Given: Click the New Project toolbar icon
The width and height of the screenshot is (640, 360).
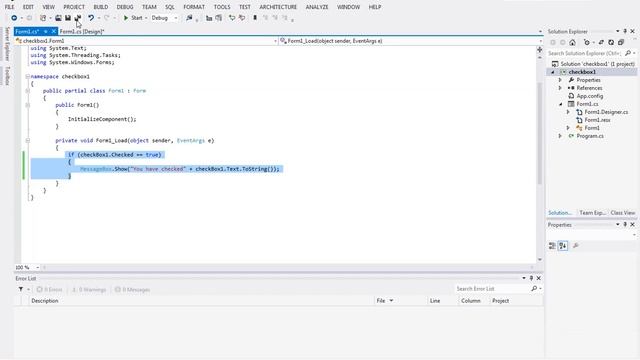Looking at the screenshot, I should point(43,18).
